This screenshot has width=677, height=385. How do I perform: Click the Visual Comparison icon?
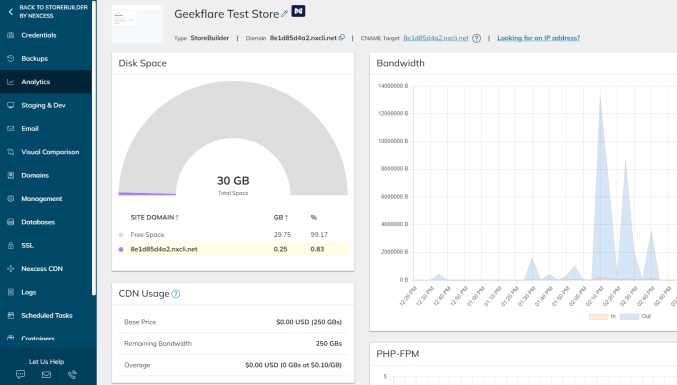point(11,151)
